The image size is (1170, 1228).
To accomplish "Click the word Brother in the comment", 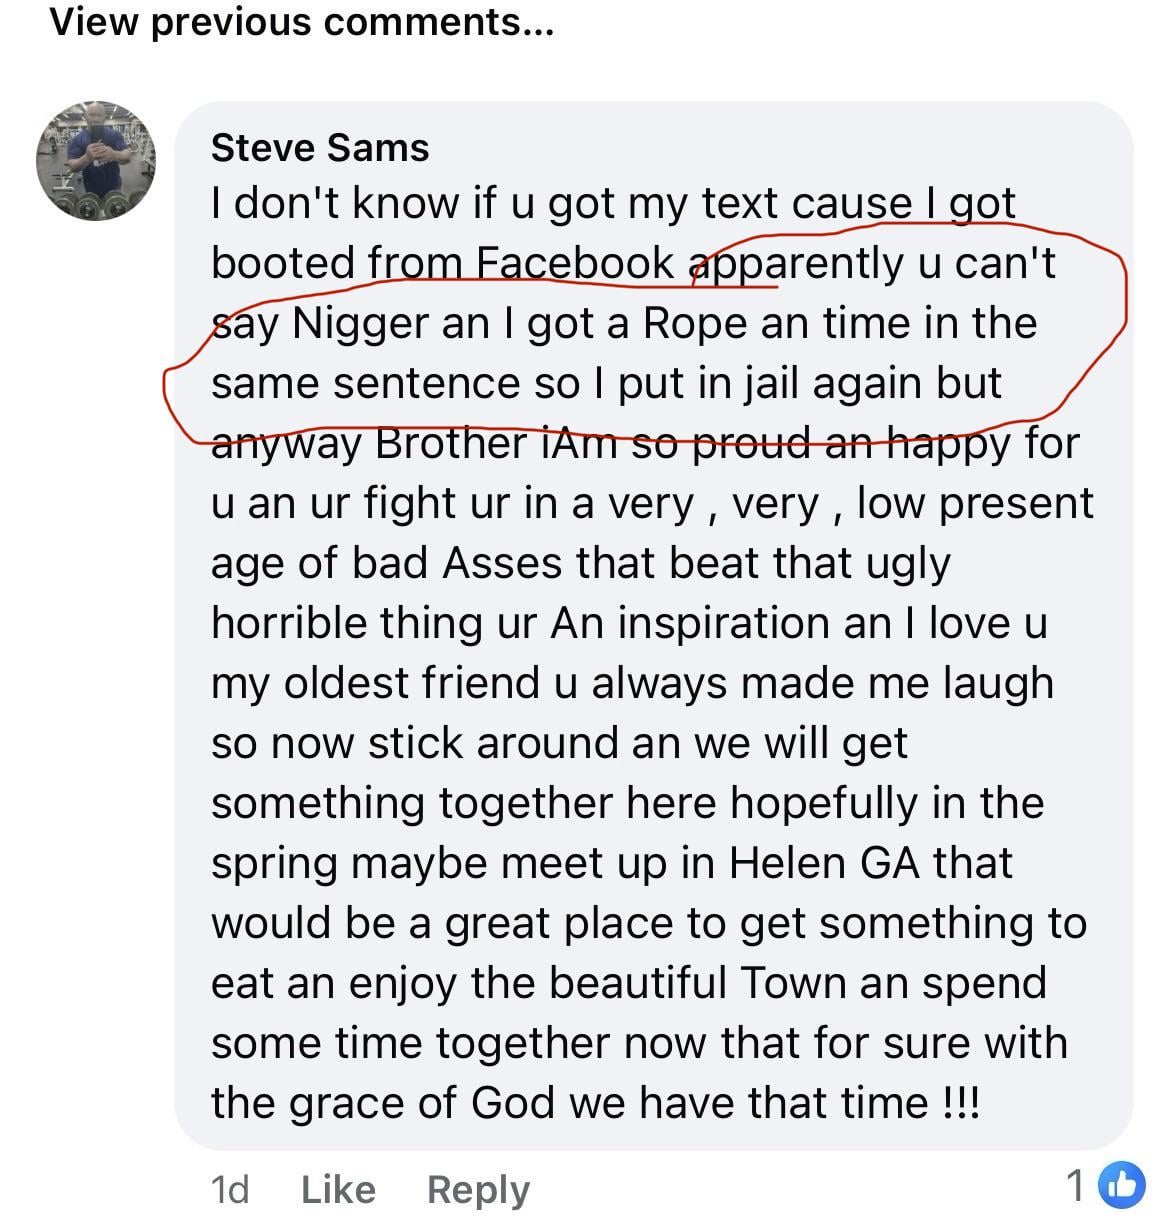I will click(x=450, y=443).
